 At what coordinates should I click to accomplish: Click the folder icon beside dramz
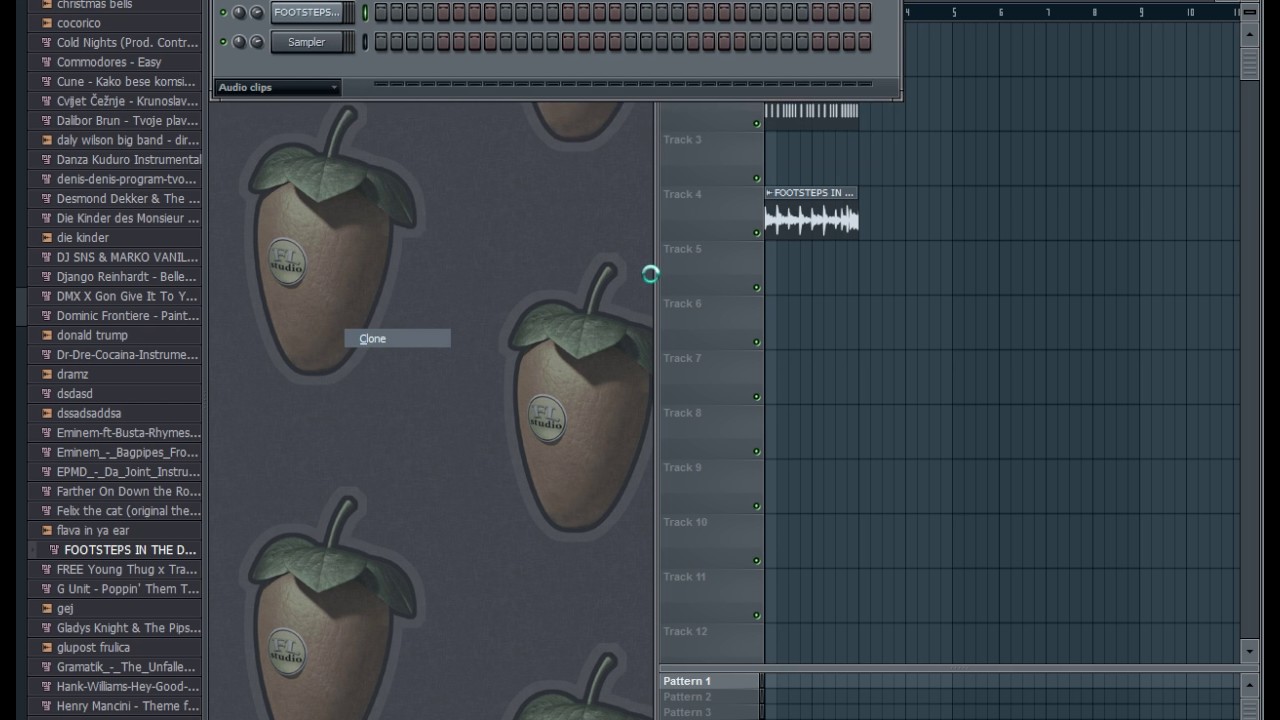[x=46, y=374]
